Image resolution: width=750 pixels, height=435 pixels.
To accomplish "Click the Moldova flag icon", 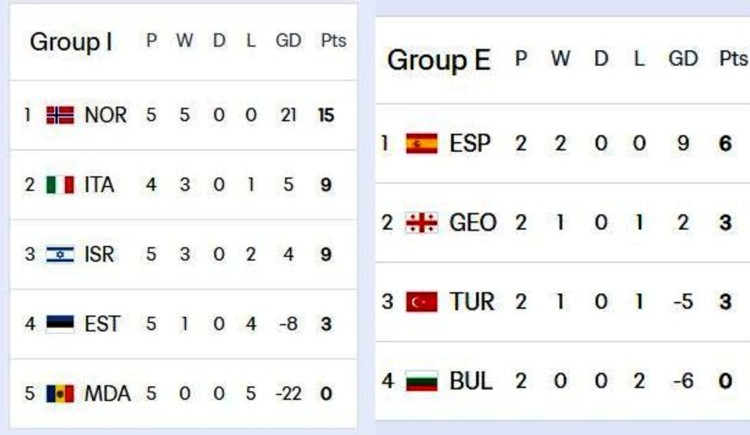I will (60, 394).
